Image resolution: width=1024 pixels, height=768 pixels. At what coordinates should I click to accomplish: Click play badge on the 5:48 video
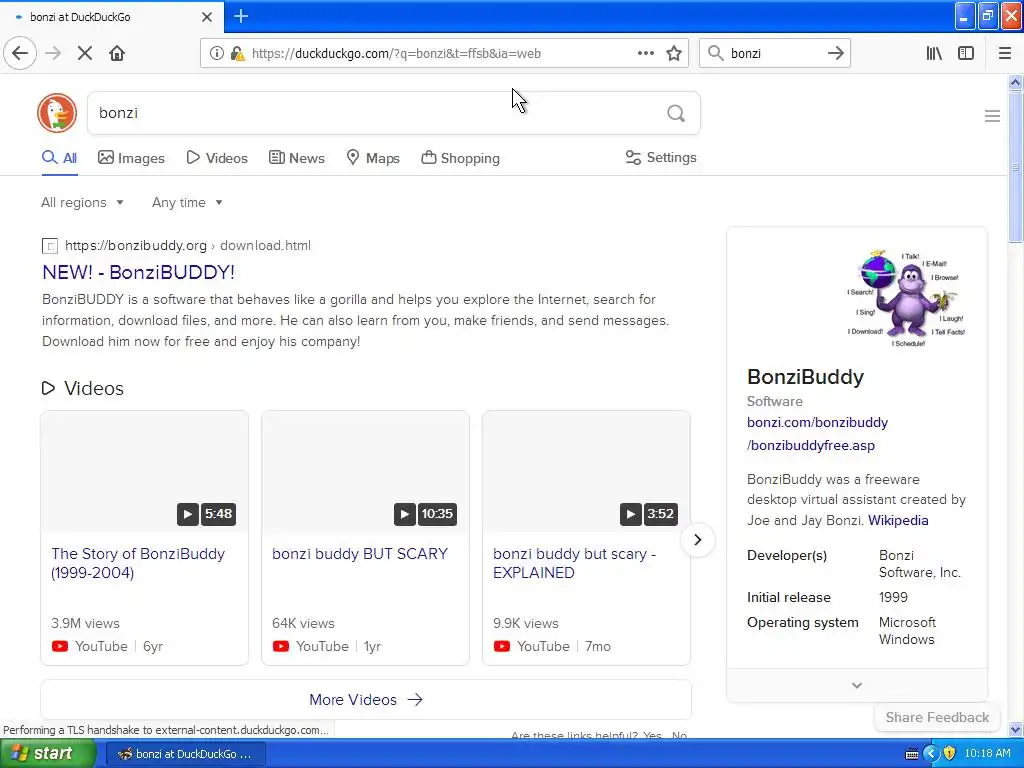(x=187, y=514)
